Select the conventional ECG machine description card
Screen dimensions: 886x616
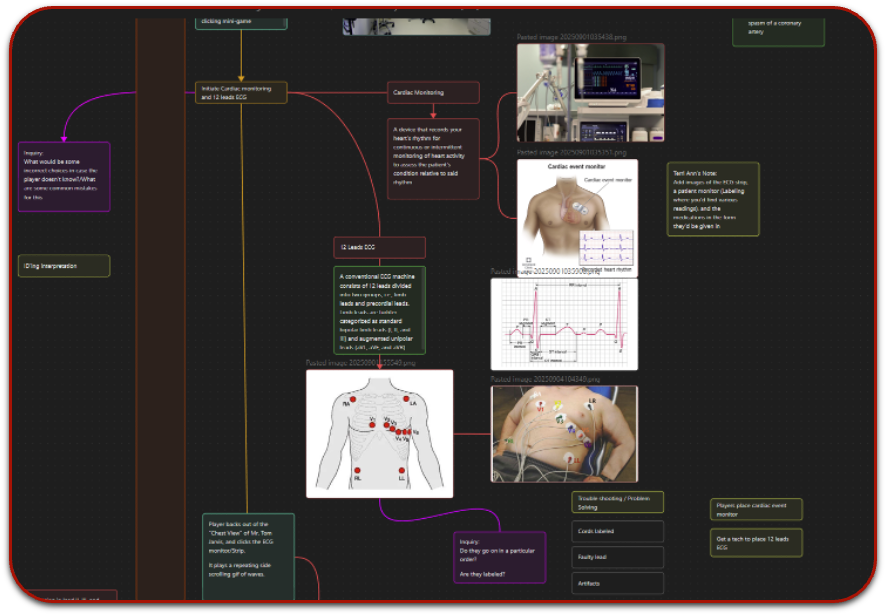click(379, 310)
